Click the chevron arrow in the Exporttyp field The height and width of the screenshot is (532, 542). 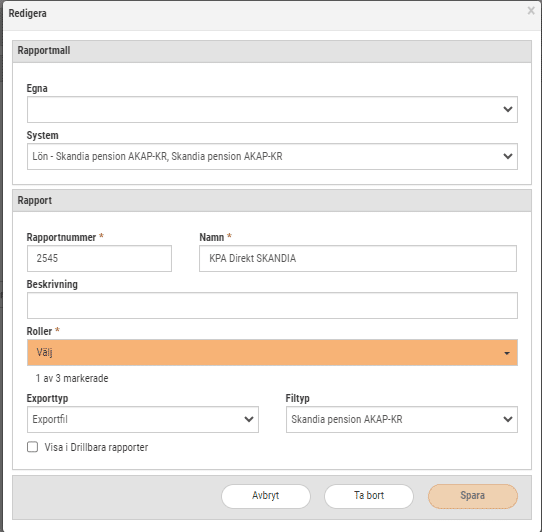pyautogui.click(x=249, y=419)
